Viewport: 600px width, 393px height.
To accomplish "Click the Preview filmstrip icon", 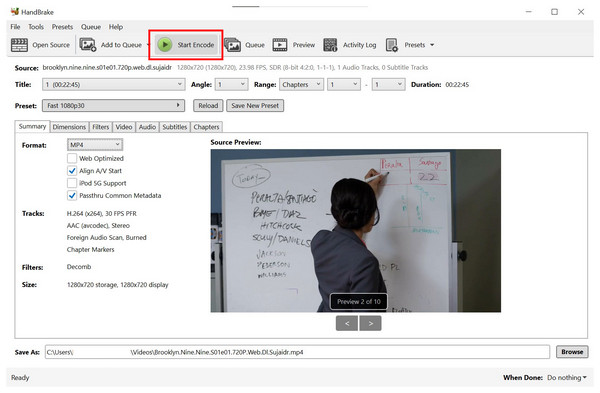I will click(280, 45).
